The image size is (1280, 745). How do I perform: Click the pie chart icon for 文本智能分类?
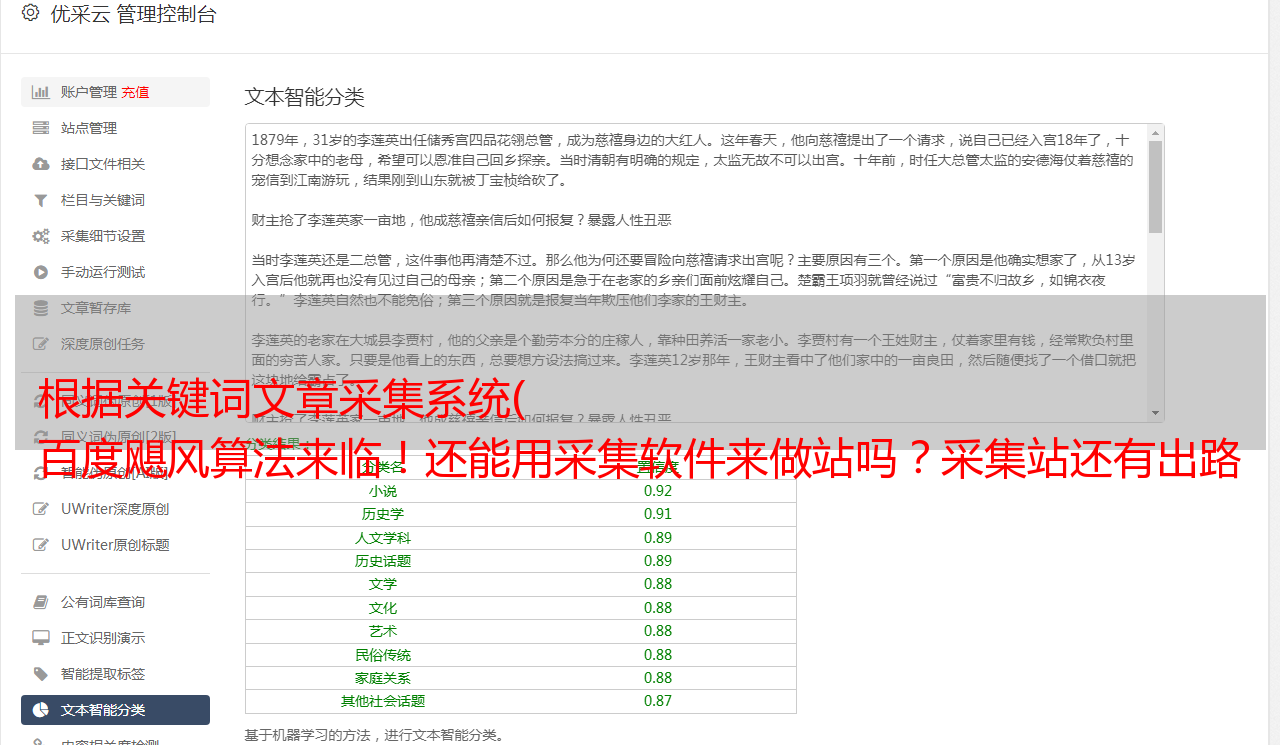coord(40,710)
